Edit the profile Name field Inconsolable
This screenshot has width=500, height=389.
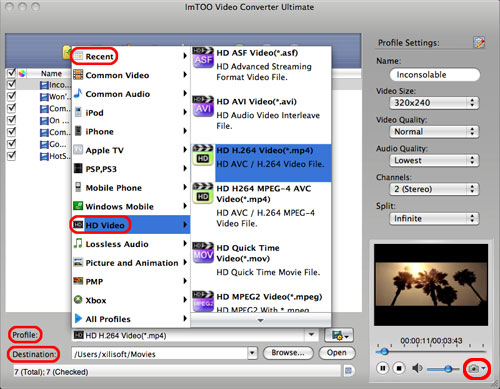[x=435, y=74]
